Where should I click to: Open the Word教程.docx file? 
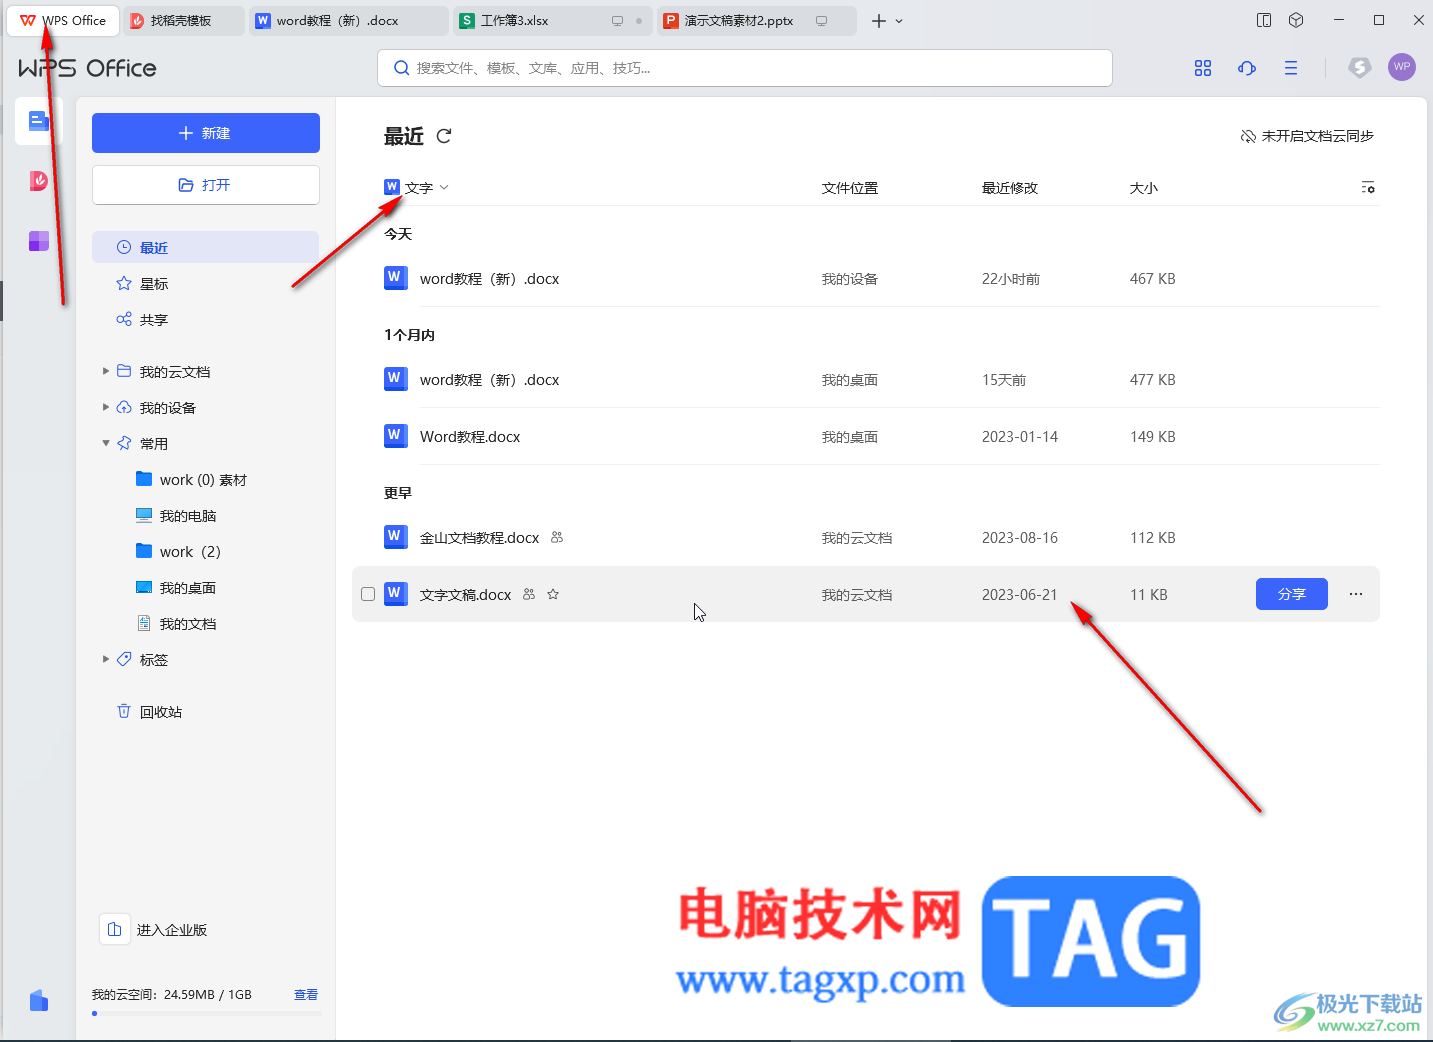(866, 437)
